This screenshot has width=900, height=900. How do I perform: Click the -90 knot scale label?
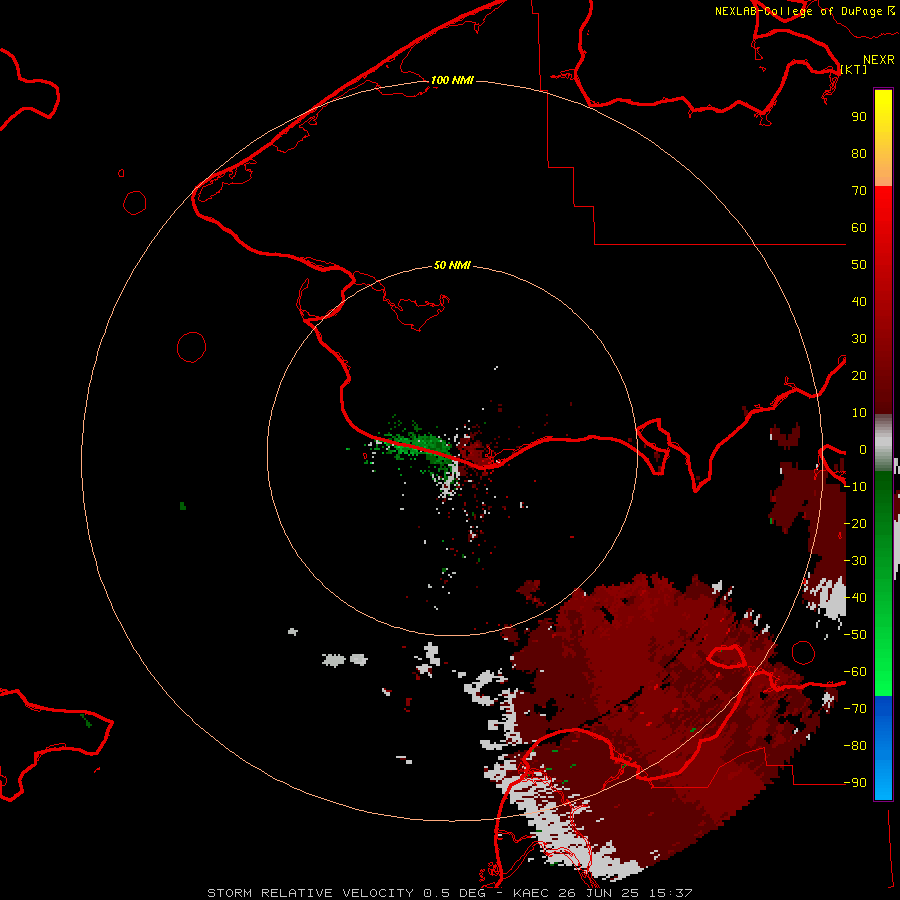point(856,783)
